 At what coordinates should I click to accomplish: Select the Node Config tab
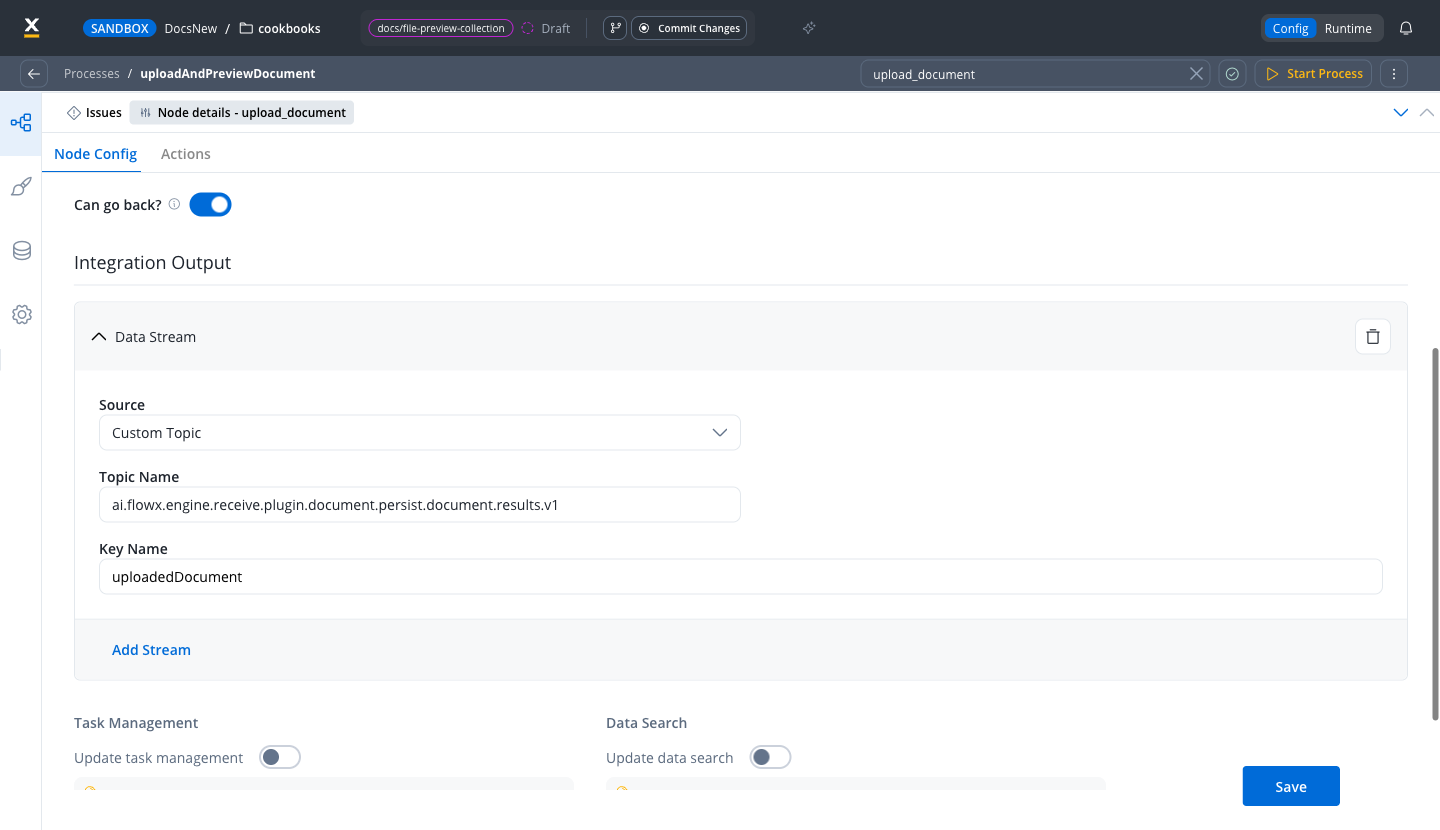[x=96, y=154]
